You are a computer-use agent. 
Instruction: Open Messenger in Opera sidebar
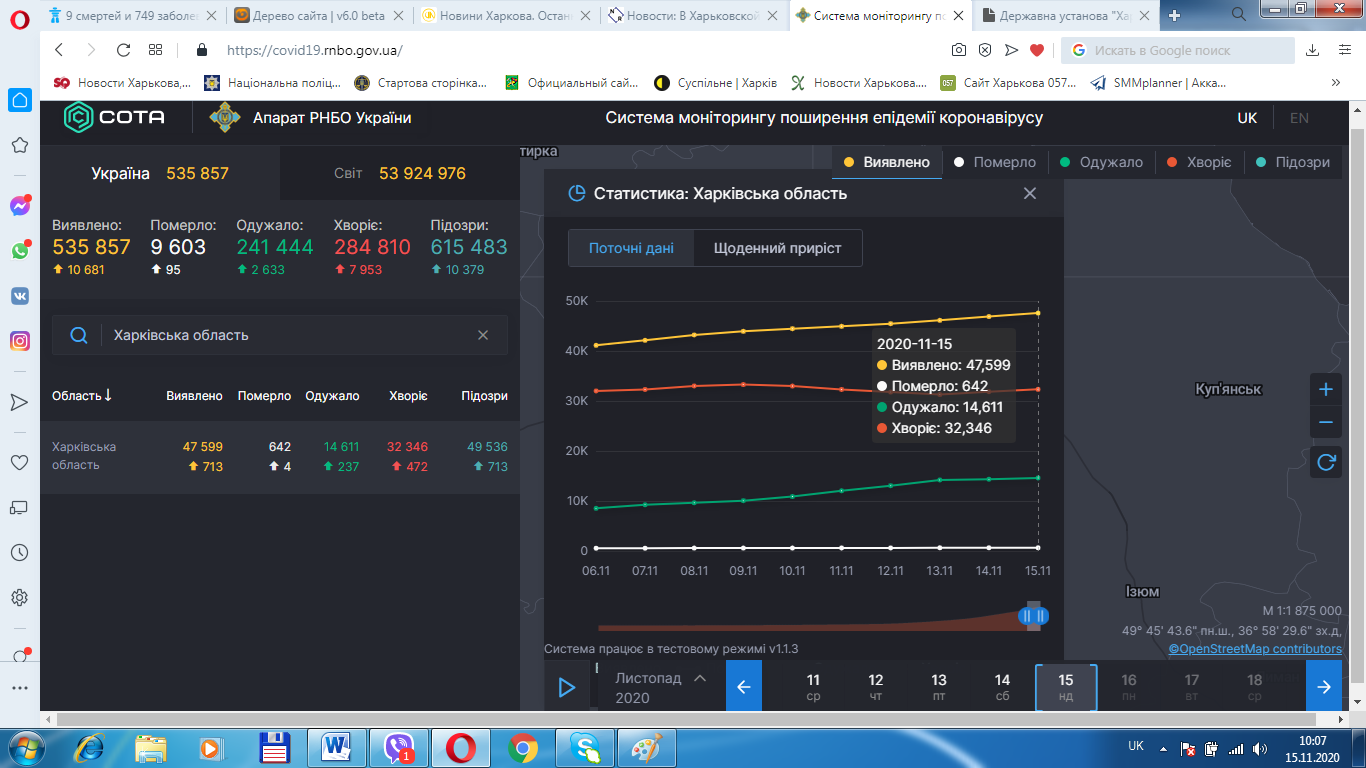click(19, 206)
